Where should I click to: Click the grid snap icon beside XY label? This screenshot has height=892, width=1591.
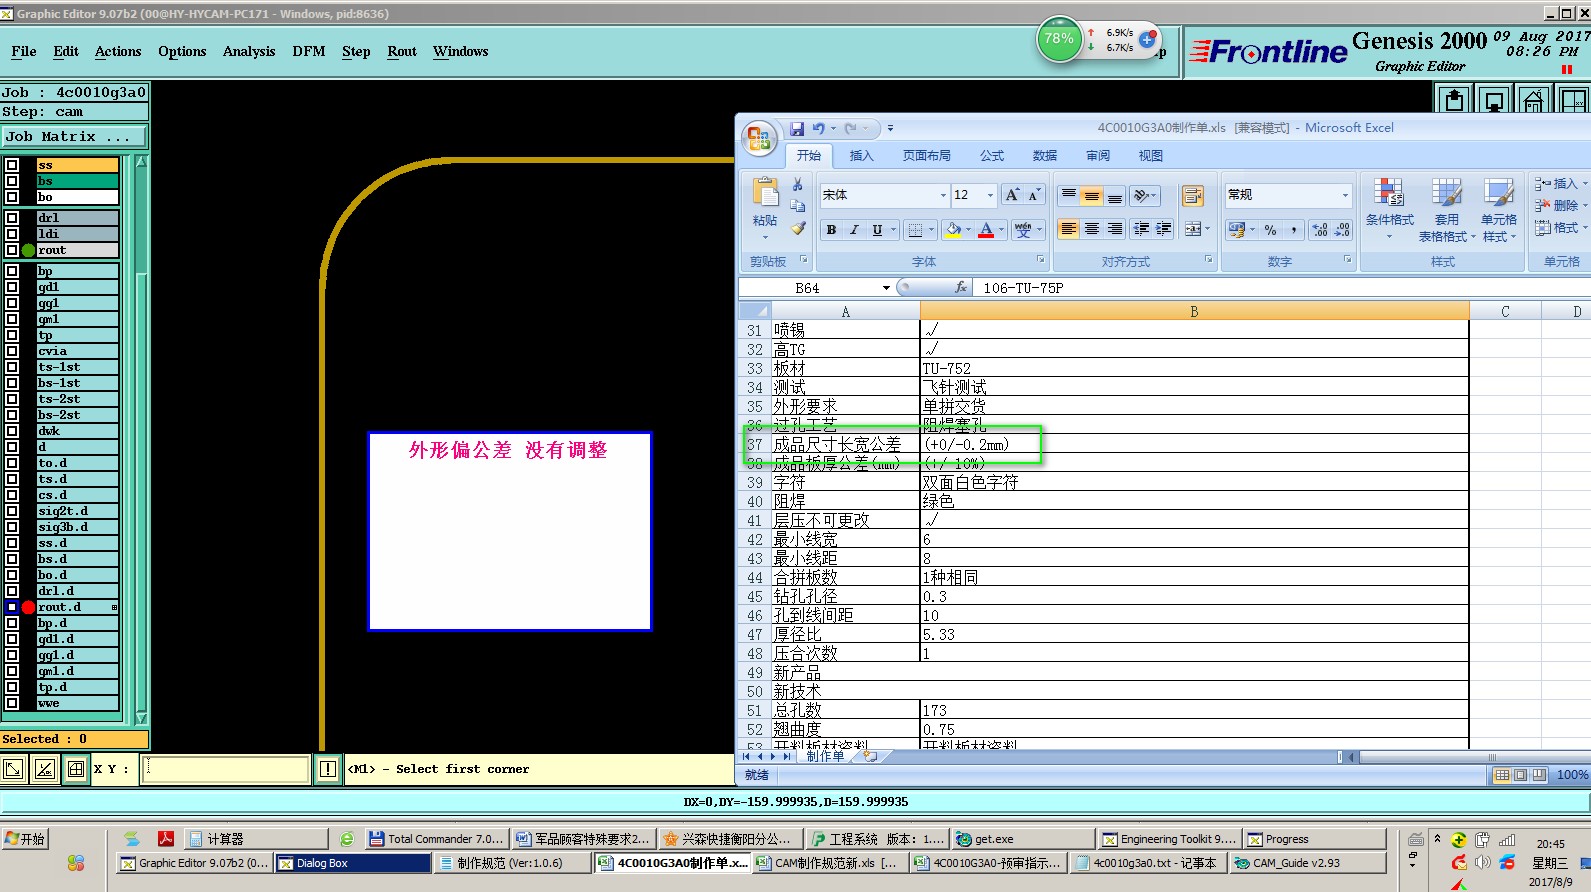coord(75,769)
